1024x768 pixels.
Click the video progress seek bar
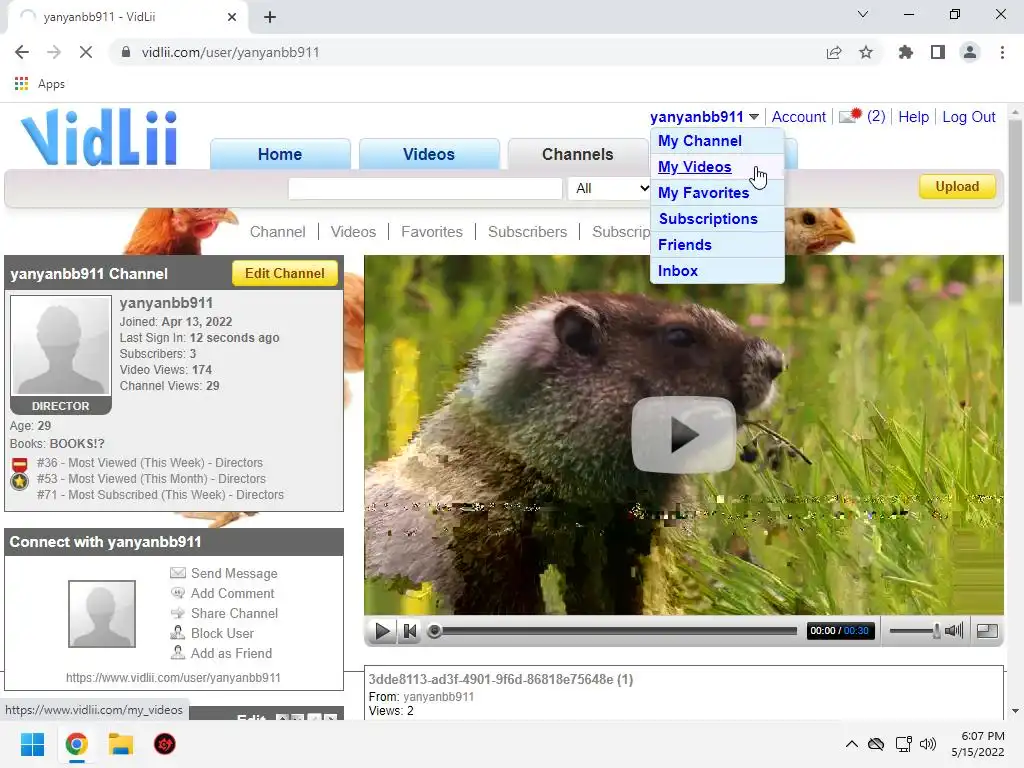612,631
